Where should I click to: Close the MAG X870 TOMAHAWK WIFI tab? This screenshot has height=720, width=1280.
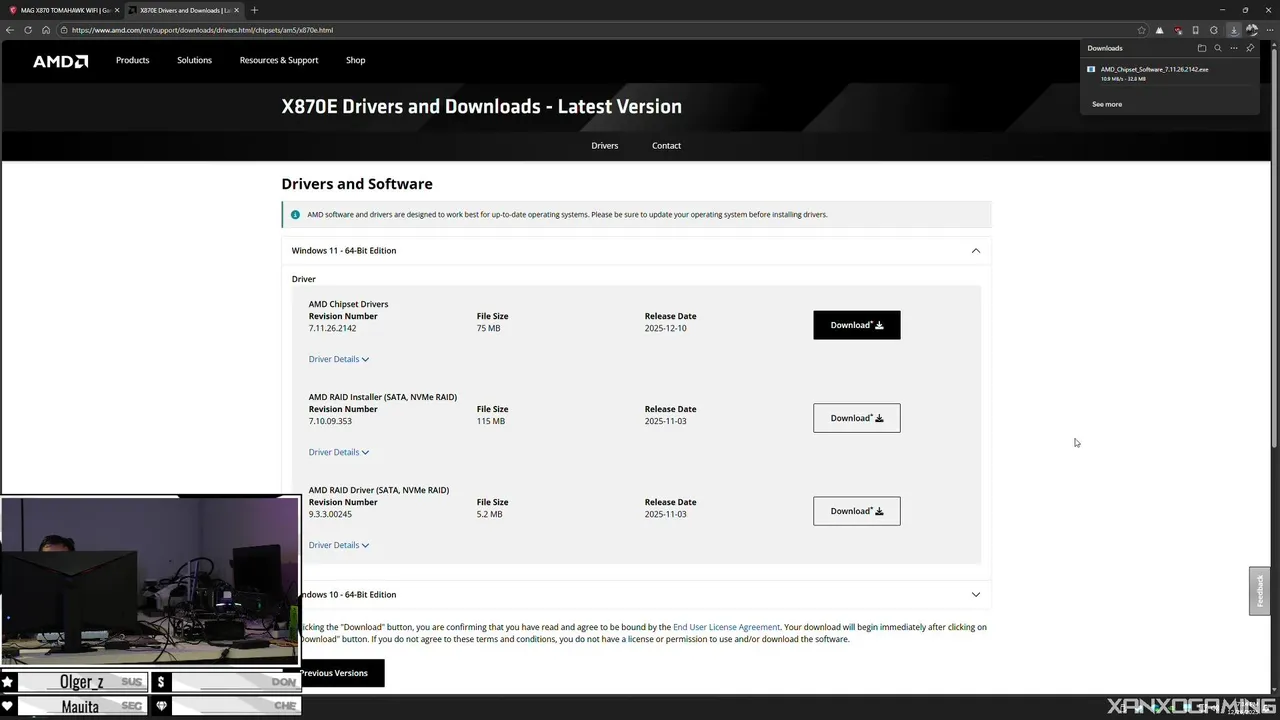pyautogui.click(x=119, y=10)
